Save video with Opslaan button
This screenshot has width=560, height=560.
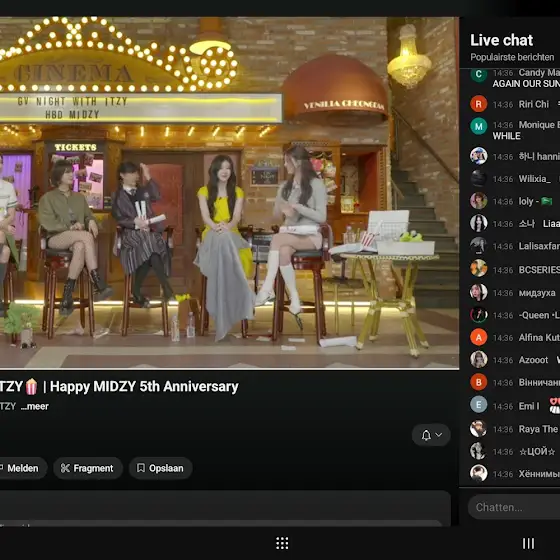coord(161,468)
